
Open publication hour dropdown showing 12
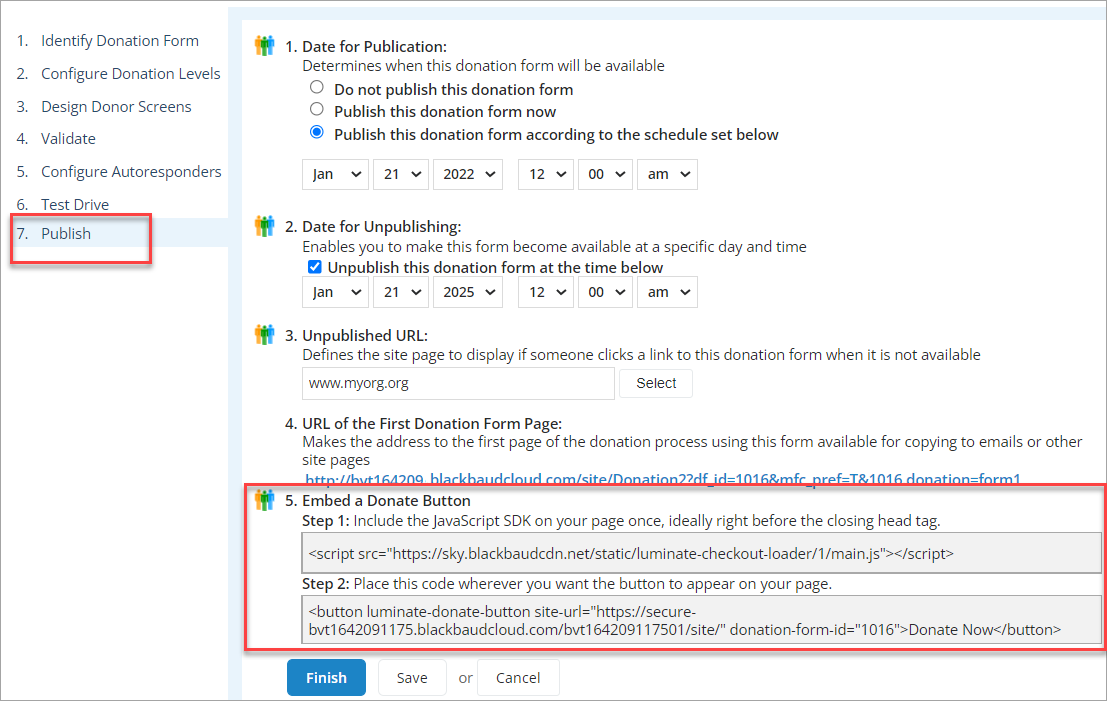[546, 174]
